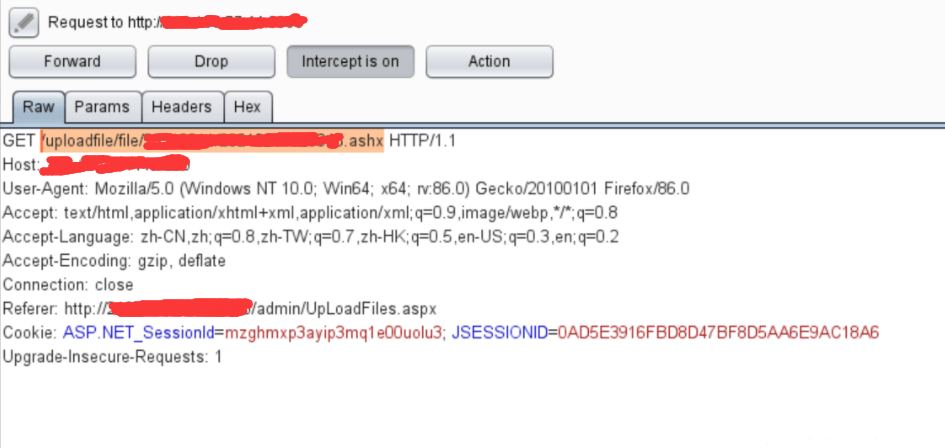
Task: Open the Action menu
Action: (x=489, y=62)
